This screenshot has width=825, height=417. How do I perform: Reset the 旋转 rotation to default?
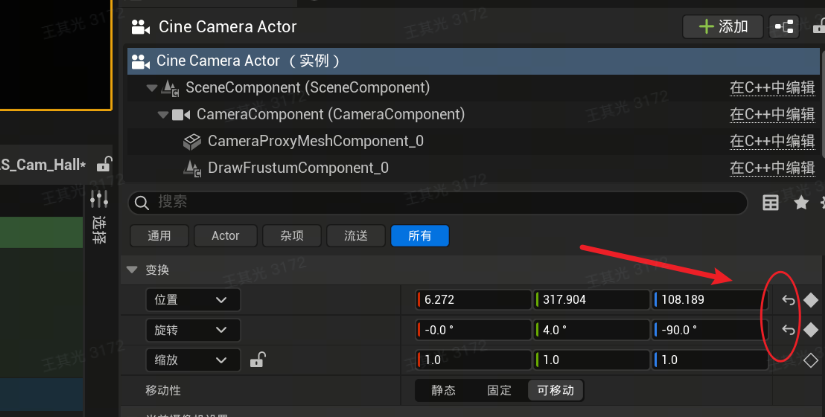click(788, 330)
